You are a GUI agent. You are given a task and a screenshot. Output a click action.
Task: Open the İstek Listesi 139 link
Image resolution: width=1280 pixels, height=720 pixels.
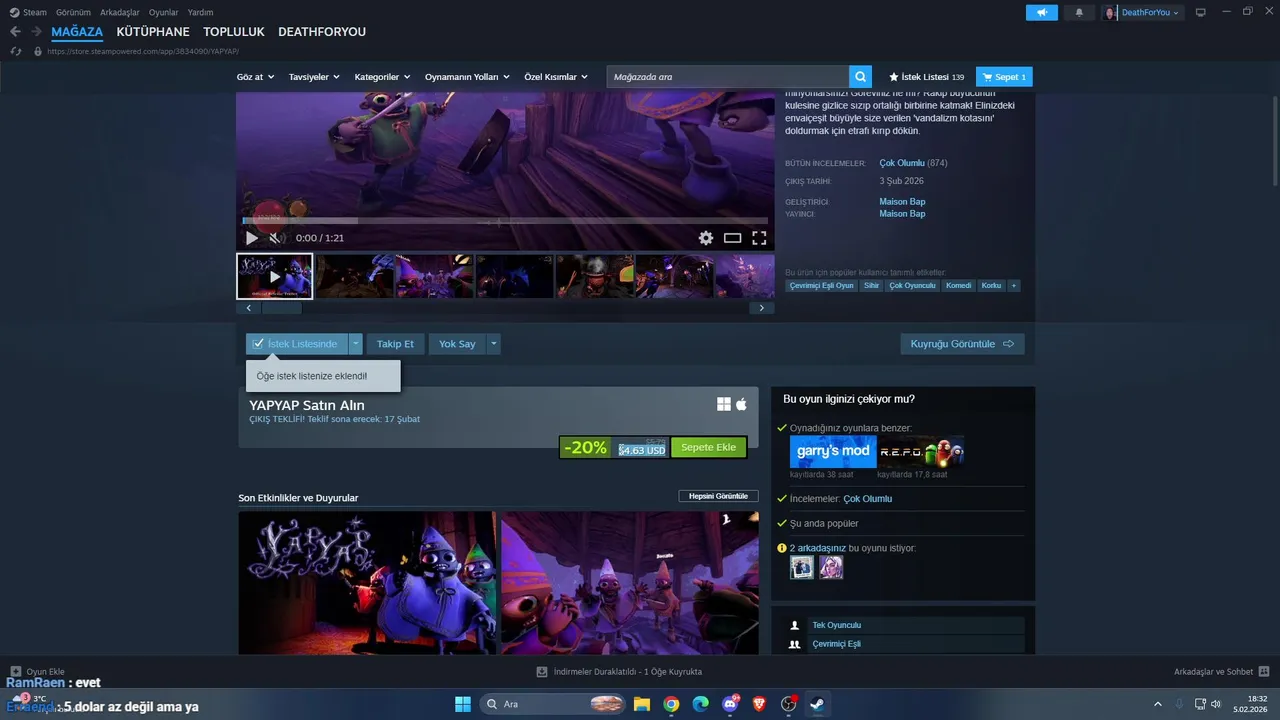tap(927, 77)
